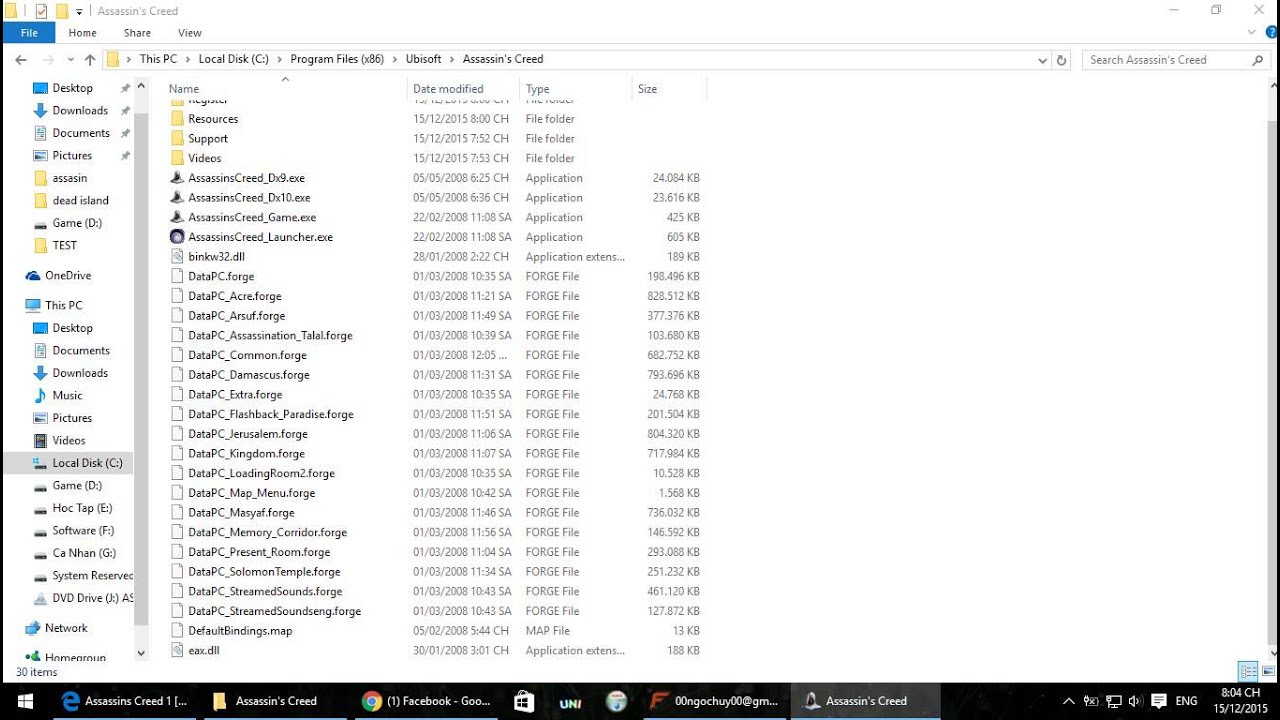Select Local Disk (C:) in navigation pane

click(x=87, y=463)
